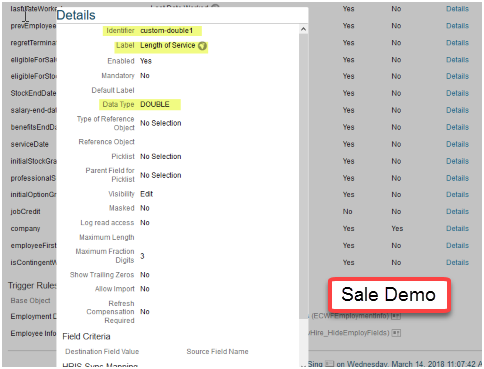Screen dimensions: 484x369
Task: Click the Visibility value Edit
Action: pyautogui.click(x=146, y=194)
